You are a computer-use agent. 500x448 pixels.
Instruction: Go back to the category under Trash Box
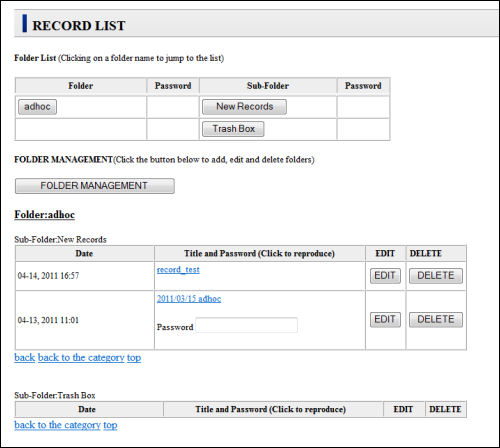click(x=57, y=425)
